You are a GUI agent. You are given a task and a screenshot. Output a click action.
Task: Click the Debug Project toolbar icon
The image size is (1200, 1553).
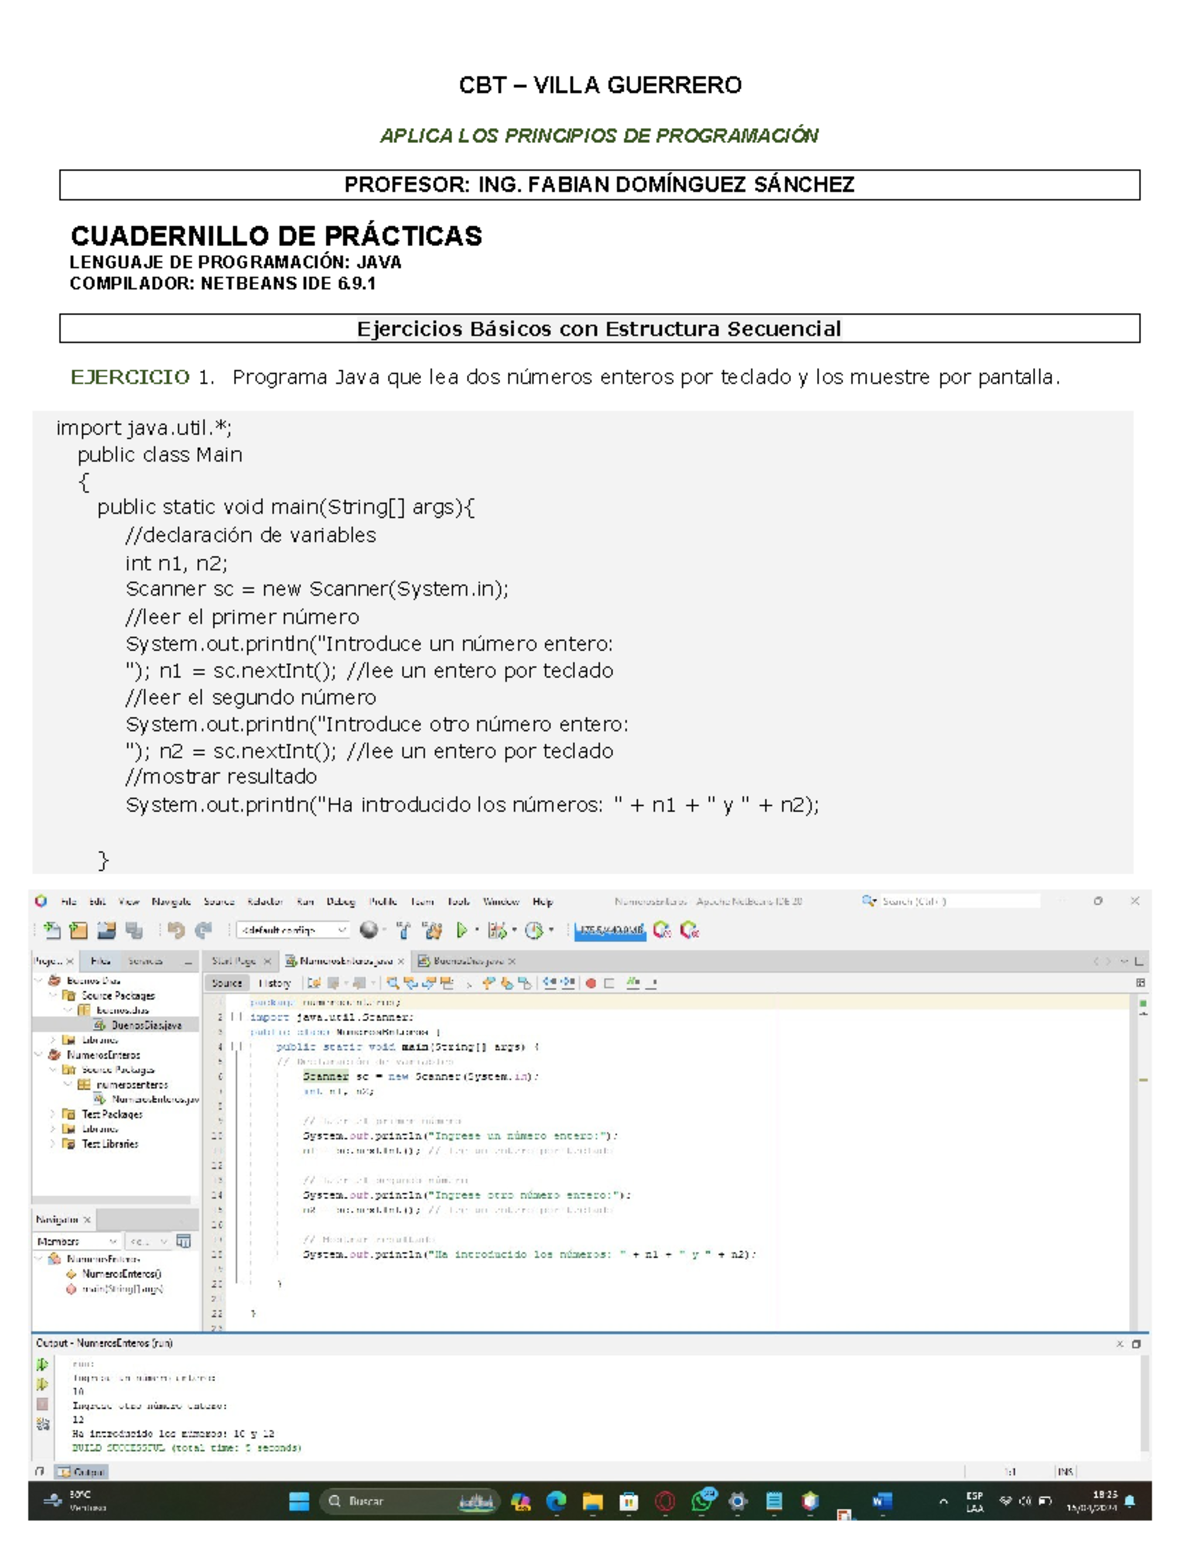[498, 930]
